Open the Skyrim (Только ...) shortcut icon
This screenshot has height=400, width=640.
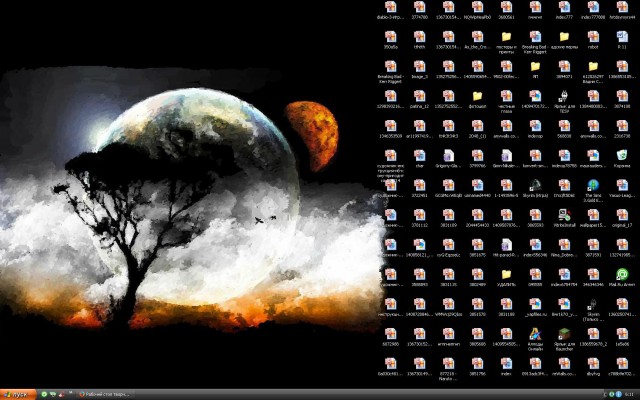click(x=593, y=304)
